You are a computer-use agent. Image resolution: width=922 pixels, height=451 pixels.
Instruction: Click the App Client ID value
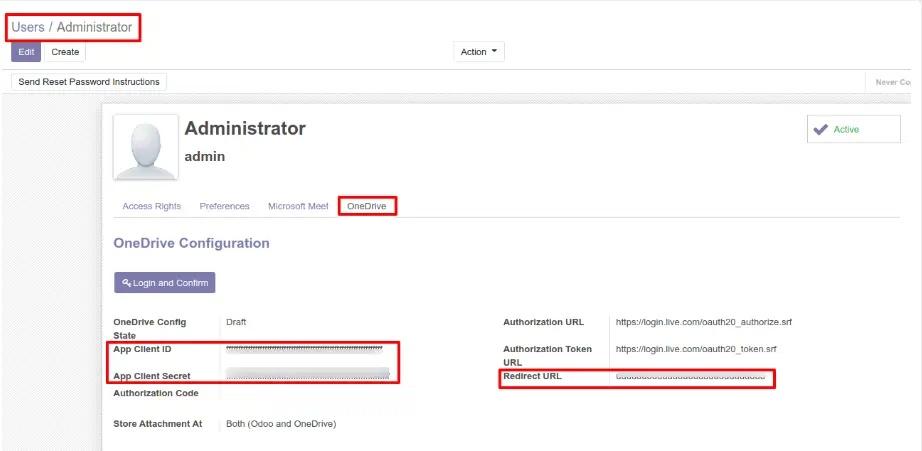coord(304,349)
